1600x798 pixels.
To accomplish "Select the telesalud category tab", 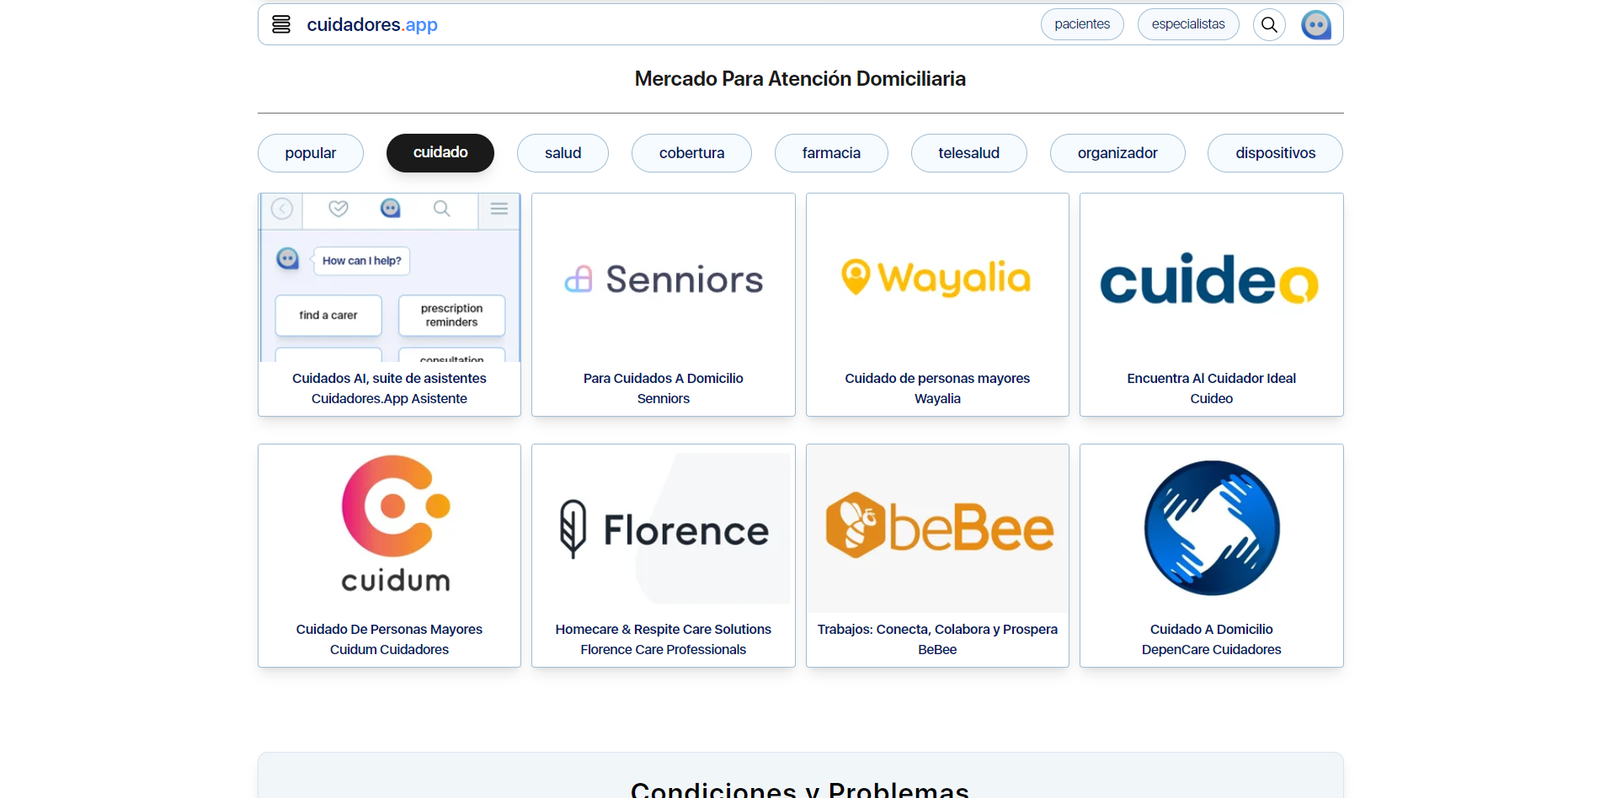I will click(969, 153).
